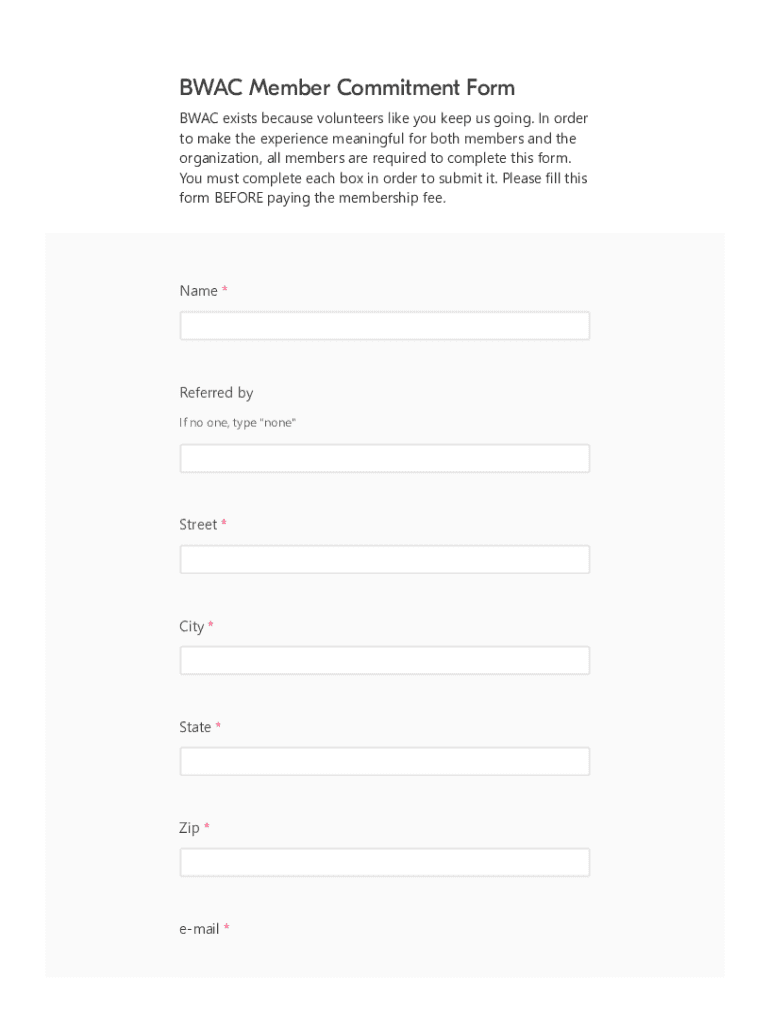Click the form's introductory description paragraph
This screenshot has width=770, height=1024.
[x=383, y=158]
